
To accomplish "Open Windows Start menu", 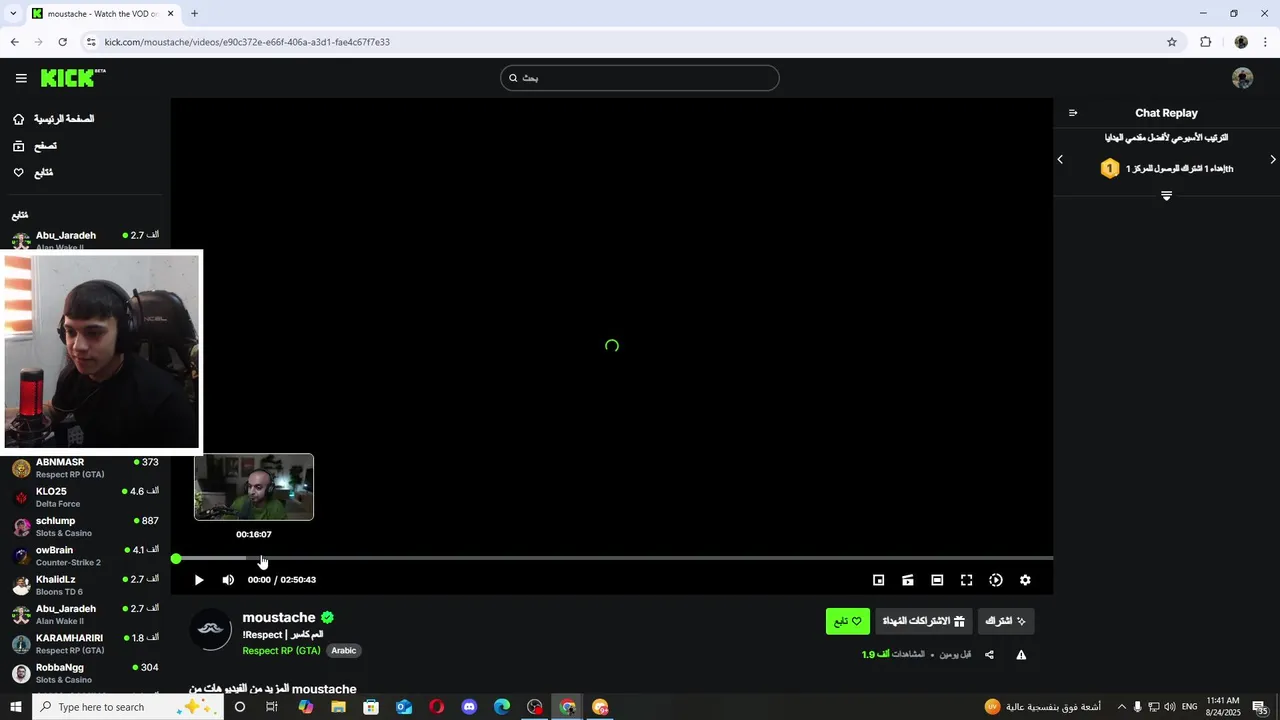I will pos(15,707).
